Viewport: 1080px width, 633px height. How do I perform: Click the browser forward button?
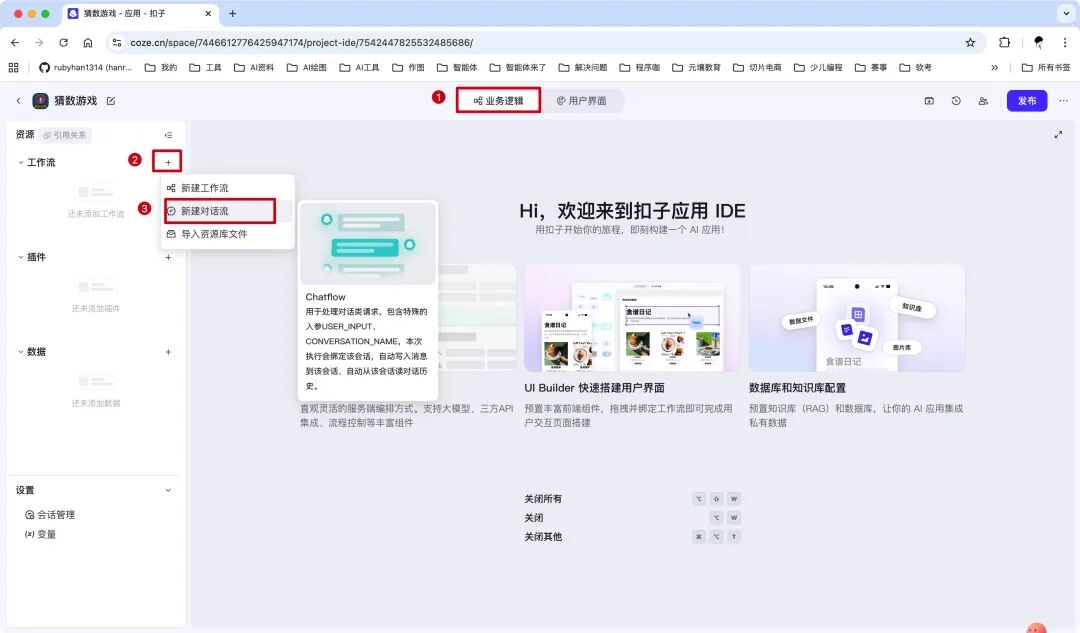[x=39, y=43]
